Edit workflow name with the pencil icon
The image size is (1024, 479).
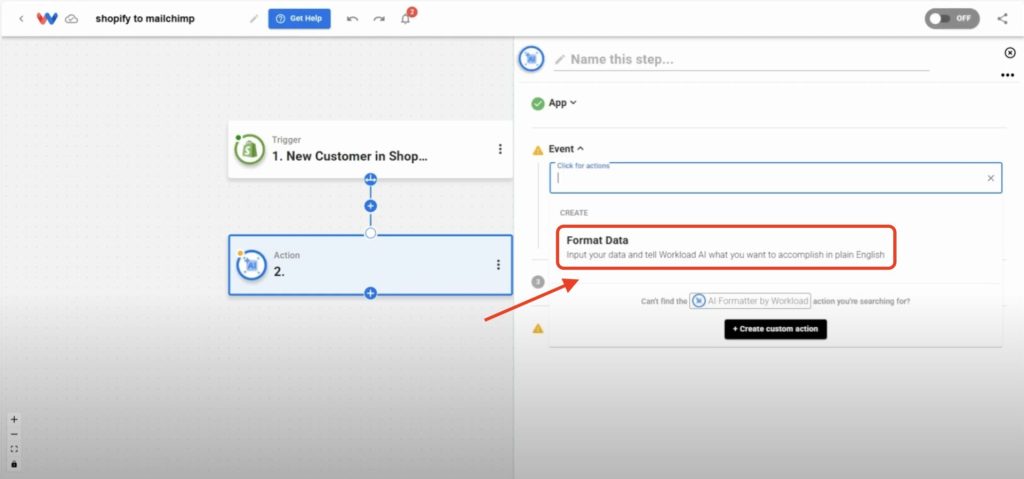pyautogui.click(x=254, y=19)
